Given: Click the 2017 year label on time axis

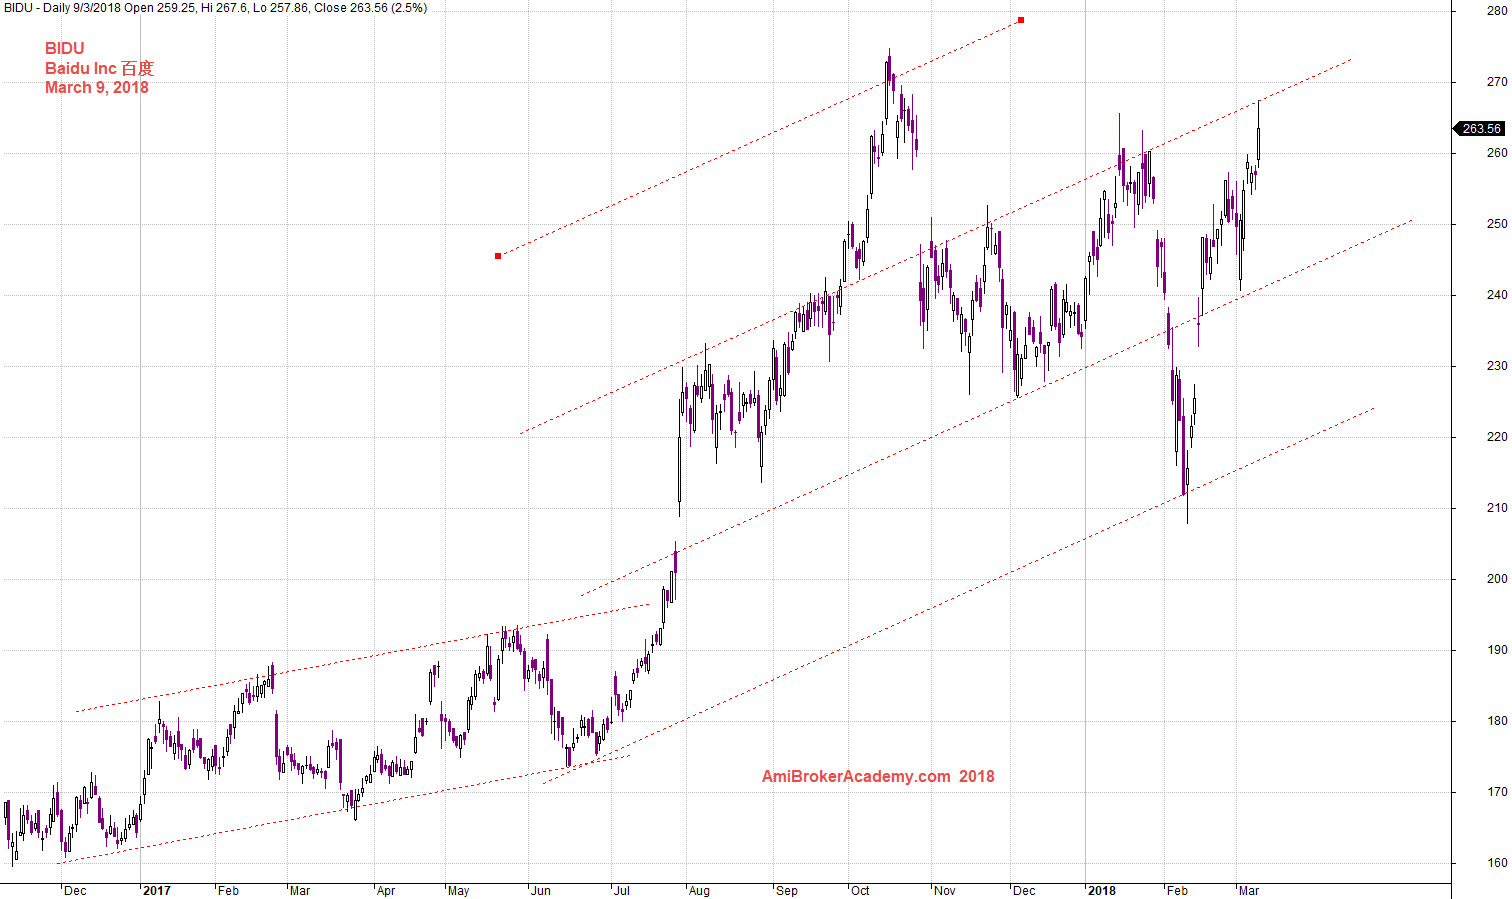Looking at the screenshot, I should click(156, 891).
